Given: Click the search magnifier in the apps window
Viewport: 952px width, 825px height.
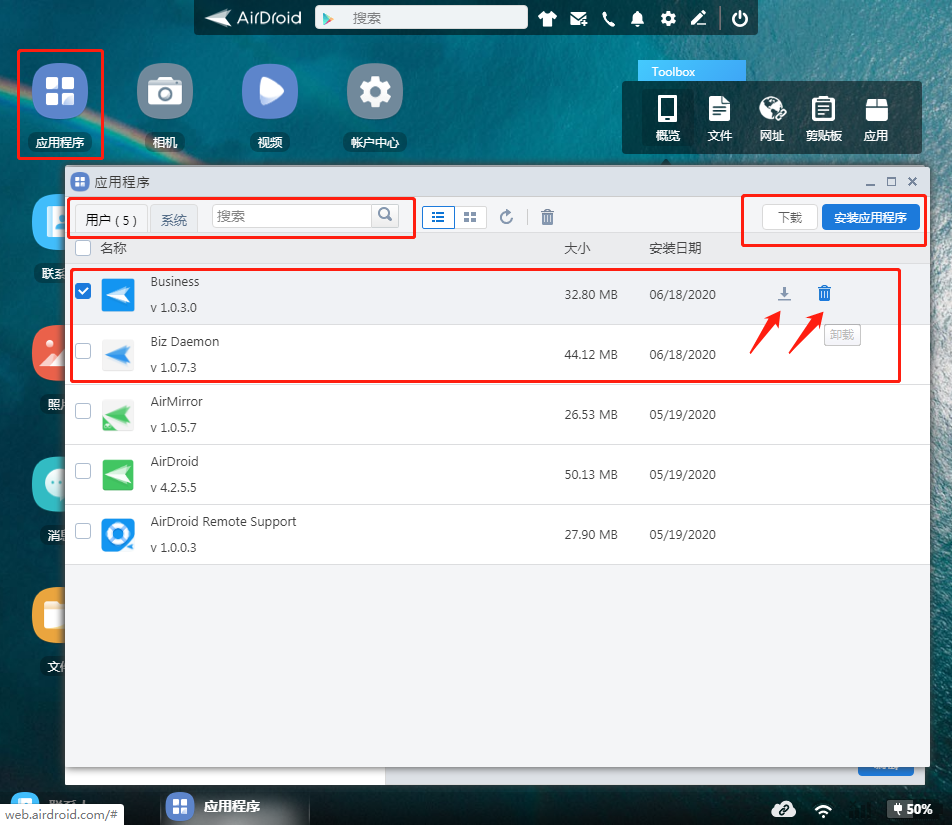Looking at the screenshot, I should pos(385,215).
